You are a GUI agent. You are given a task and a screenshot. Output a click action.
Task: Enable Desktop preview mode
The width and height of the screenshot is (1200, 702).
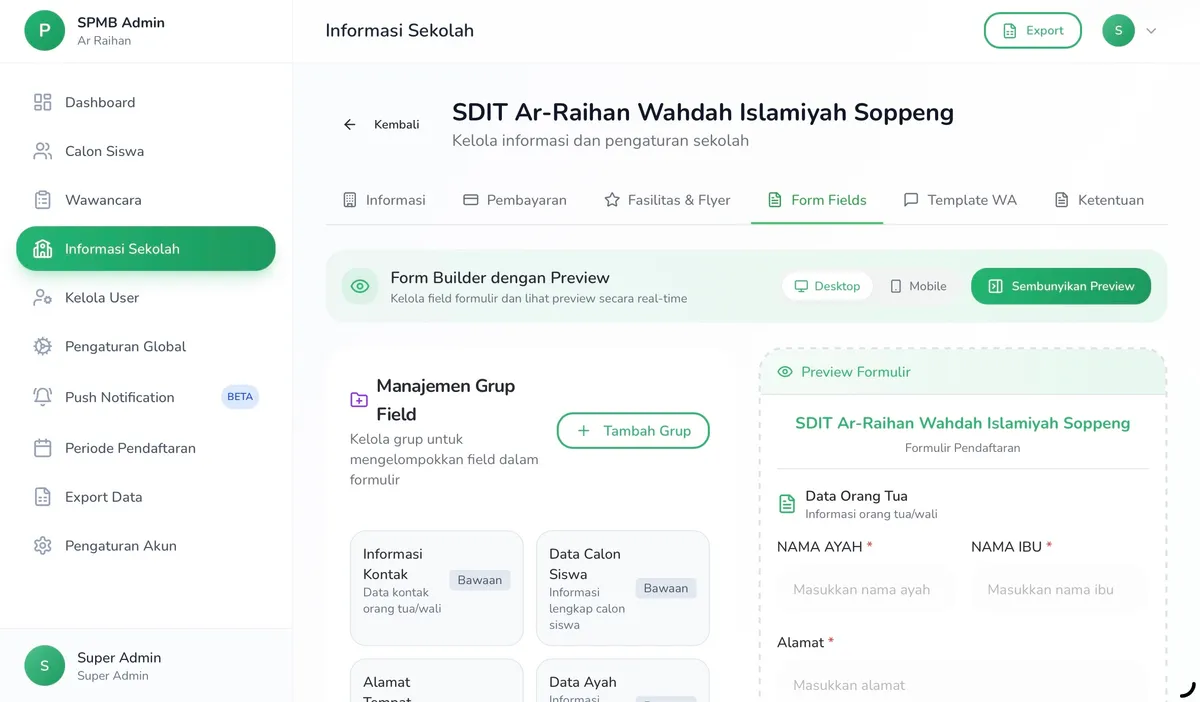pos(827,286)
